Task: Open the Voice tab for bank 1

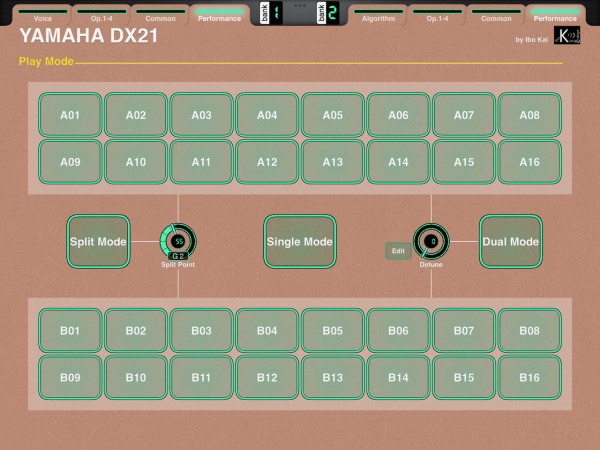Action: click(42, 15)
